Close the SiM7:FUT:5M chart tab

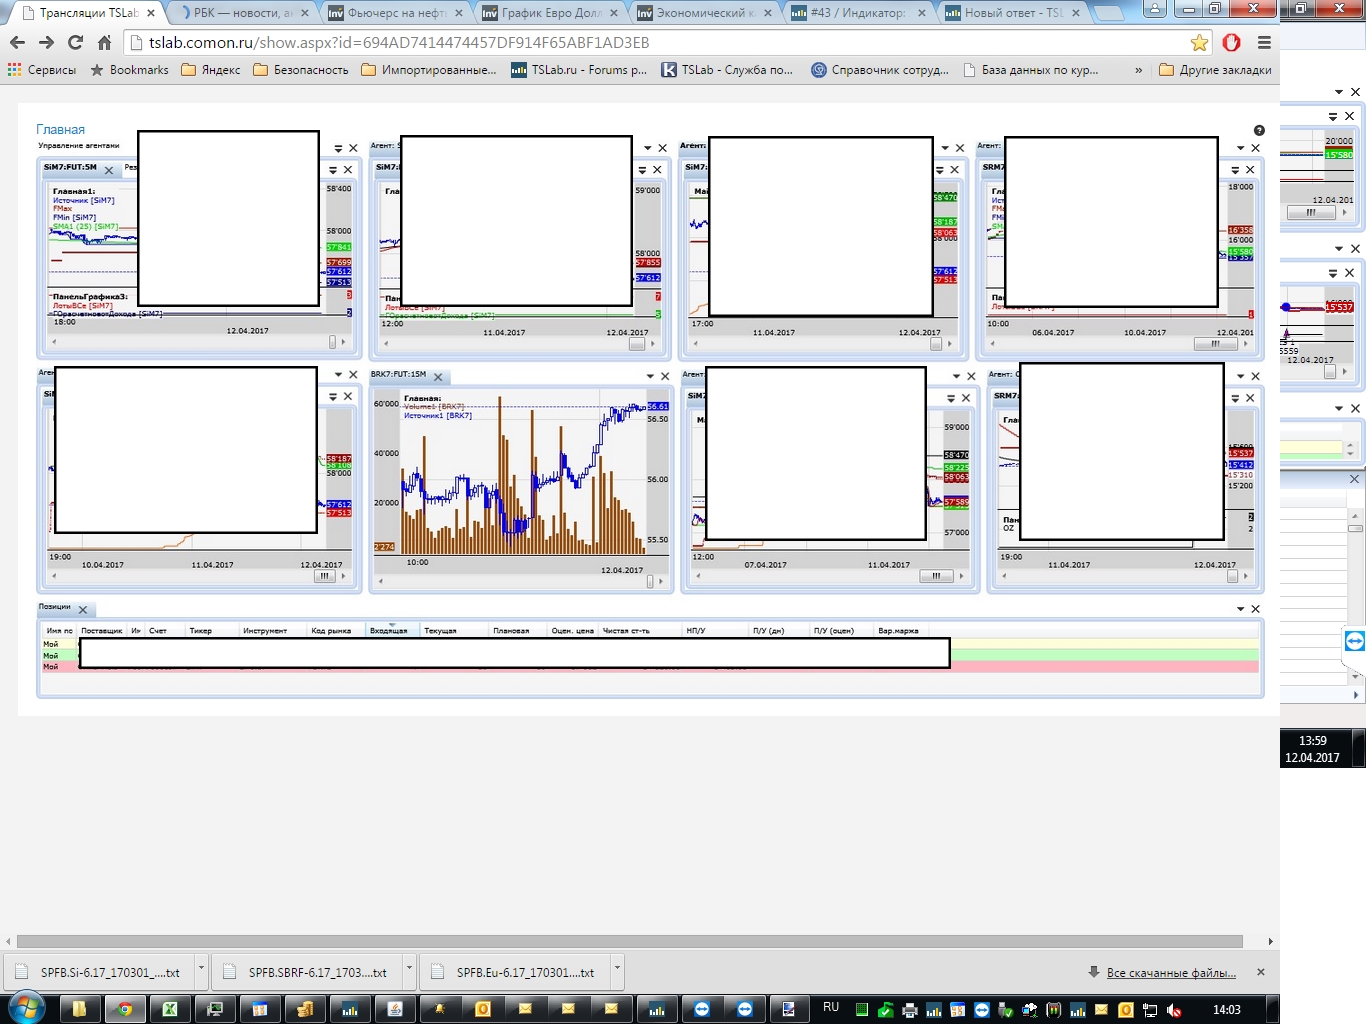pos(109,170)
